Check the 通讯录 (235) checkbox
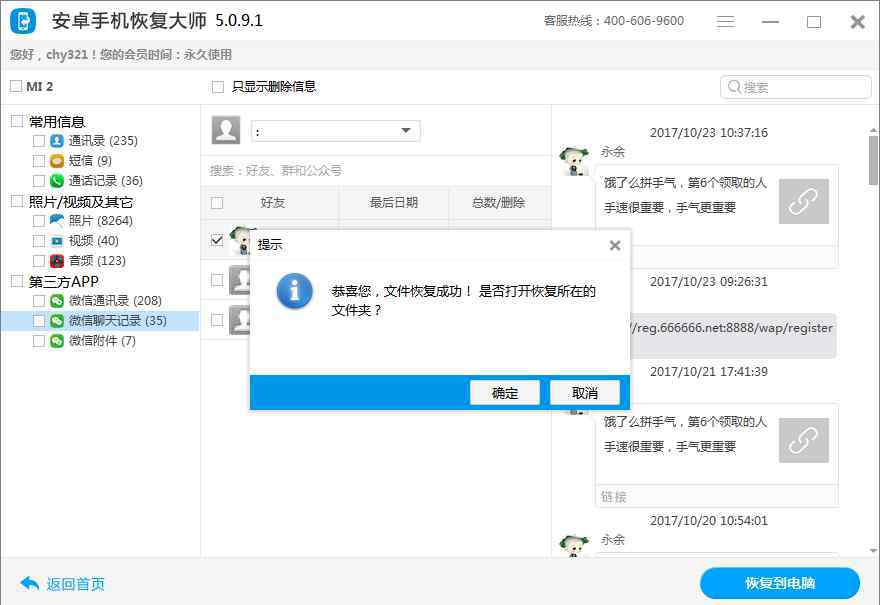Viewport: 880px width, 605px height. tap(39, 141)
